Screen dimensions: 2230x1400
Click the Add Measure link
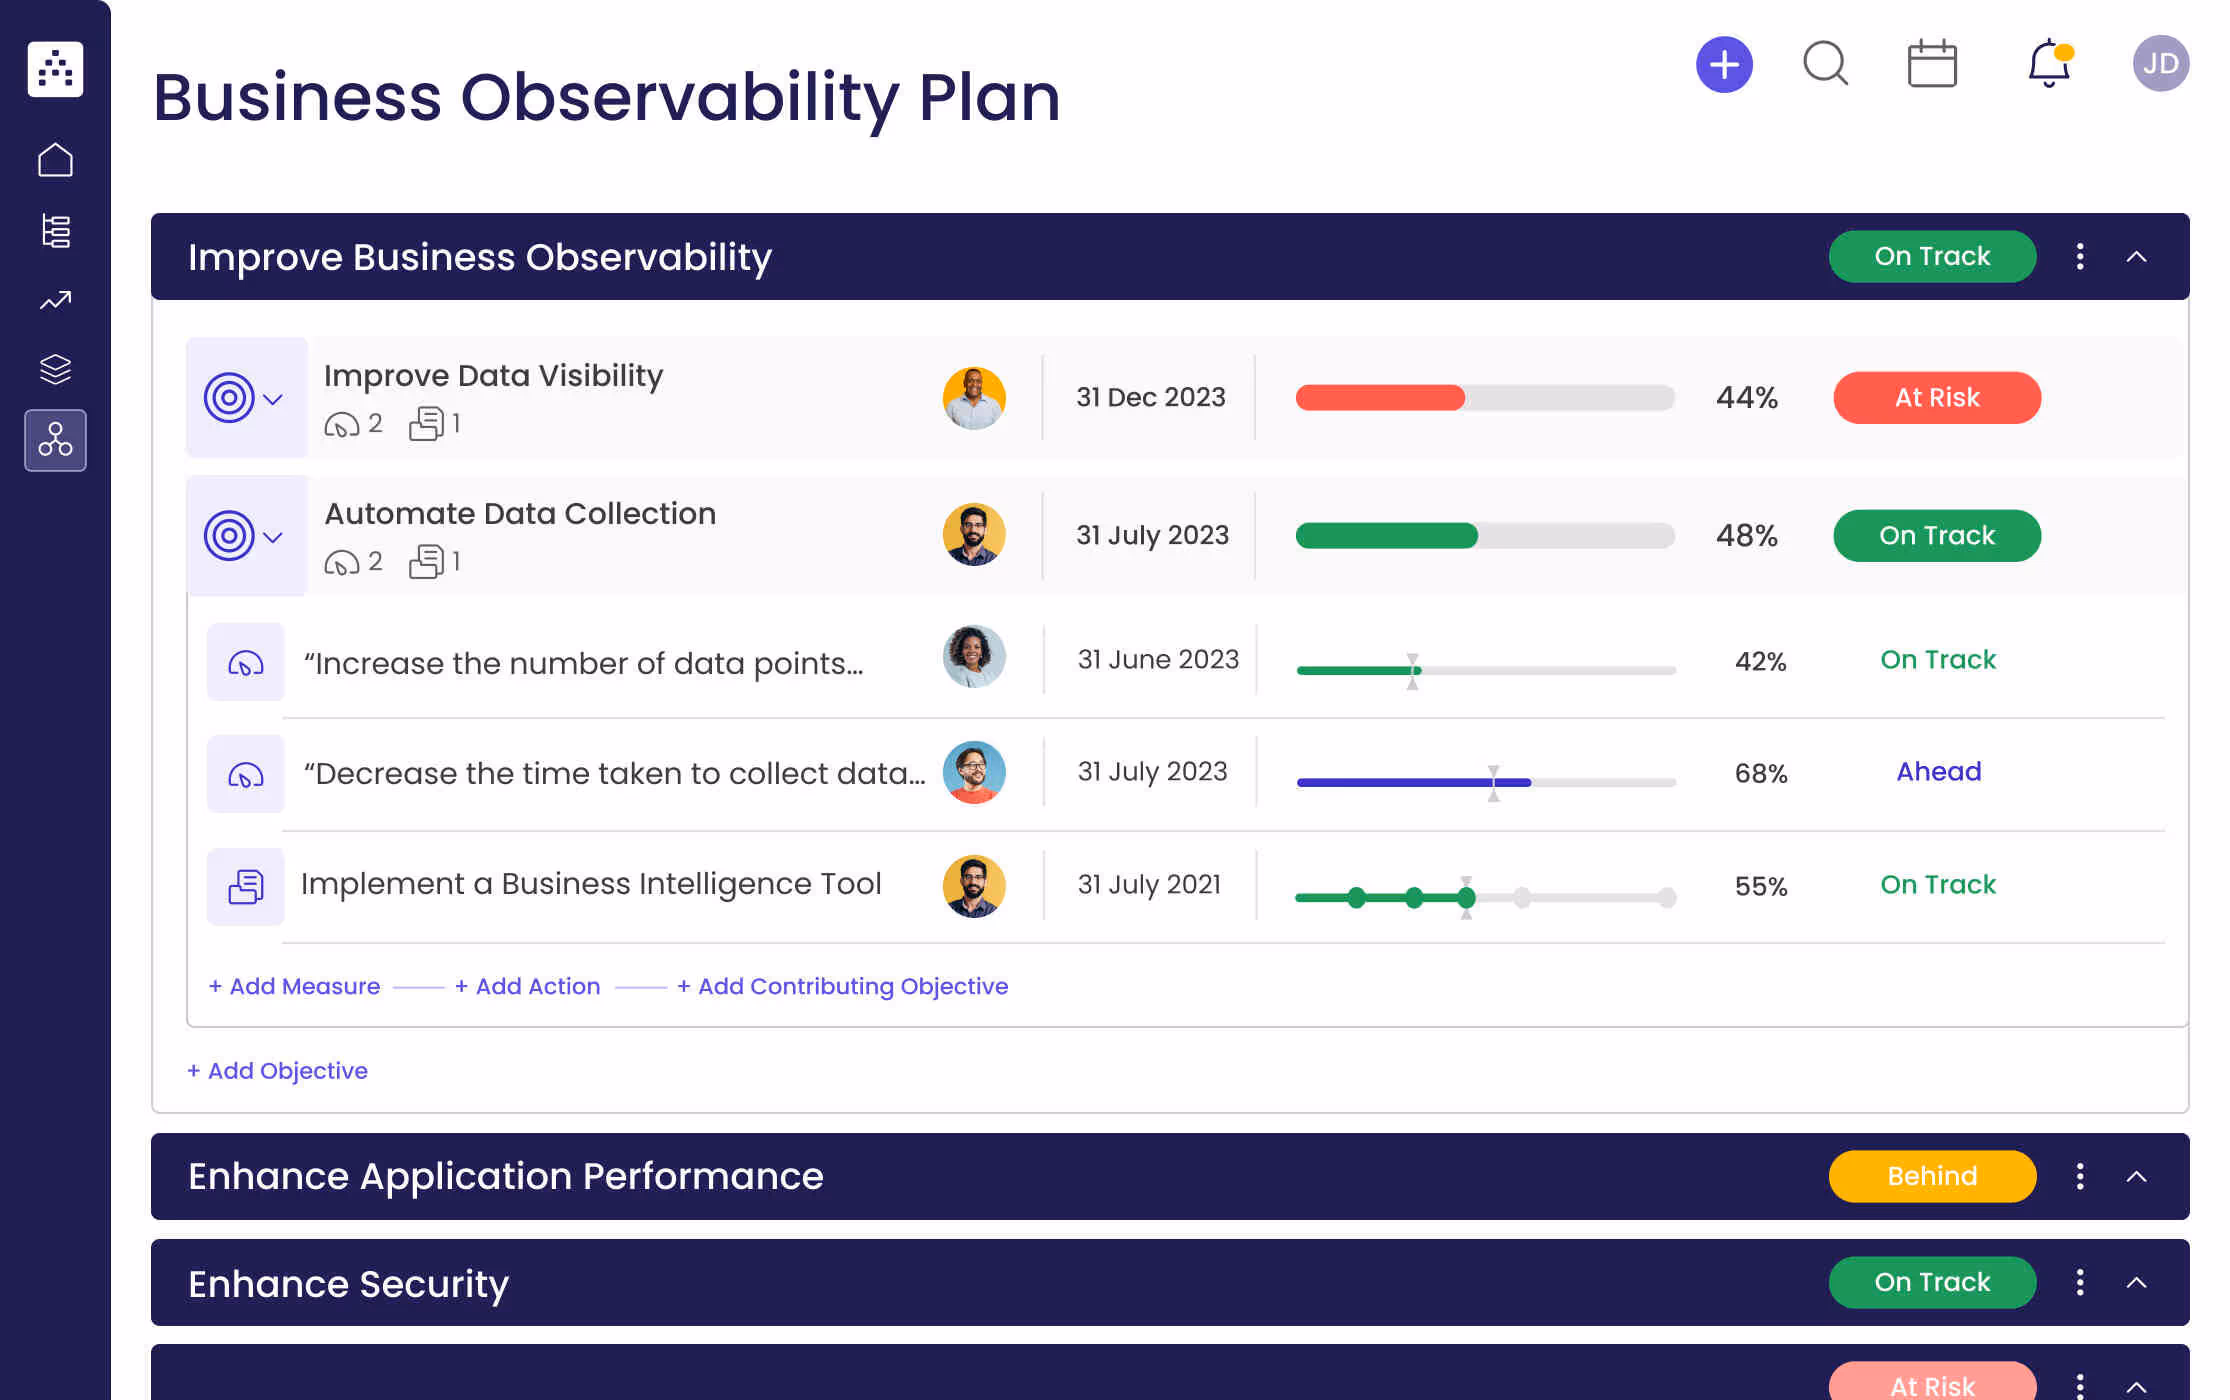pos(295,986)
